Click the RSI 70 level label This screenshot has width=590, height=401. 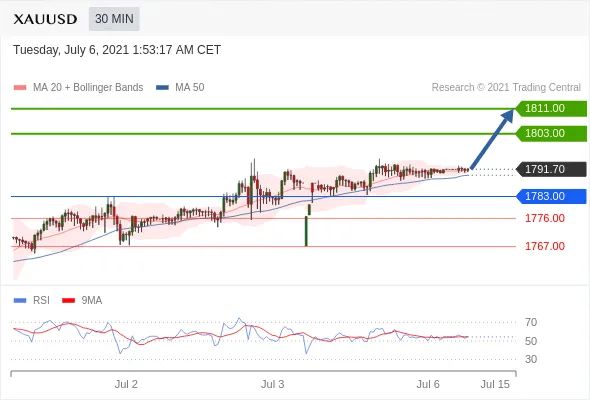(x=531, y=322)
